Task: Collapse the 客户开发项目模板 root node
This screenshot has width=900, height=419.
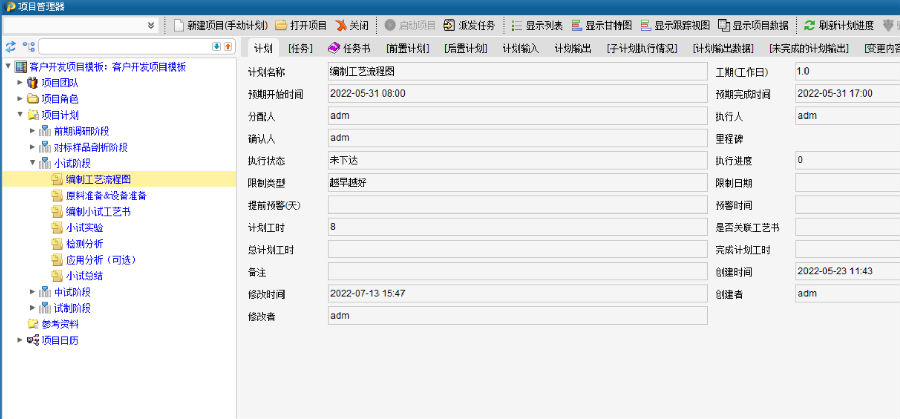Action: click(8, 67)
